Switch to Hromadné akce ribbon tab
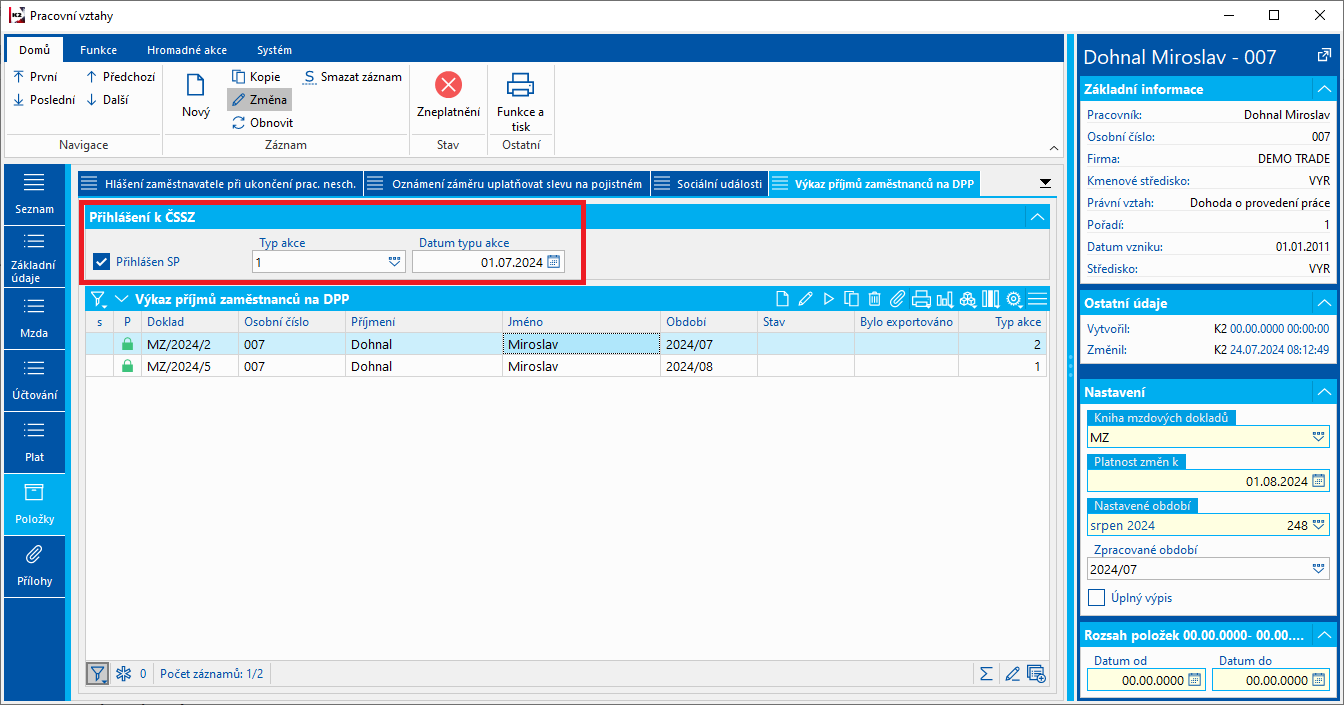The height and width of the screenshot is (705, 1344). [x=186, y=50]
